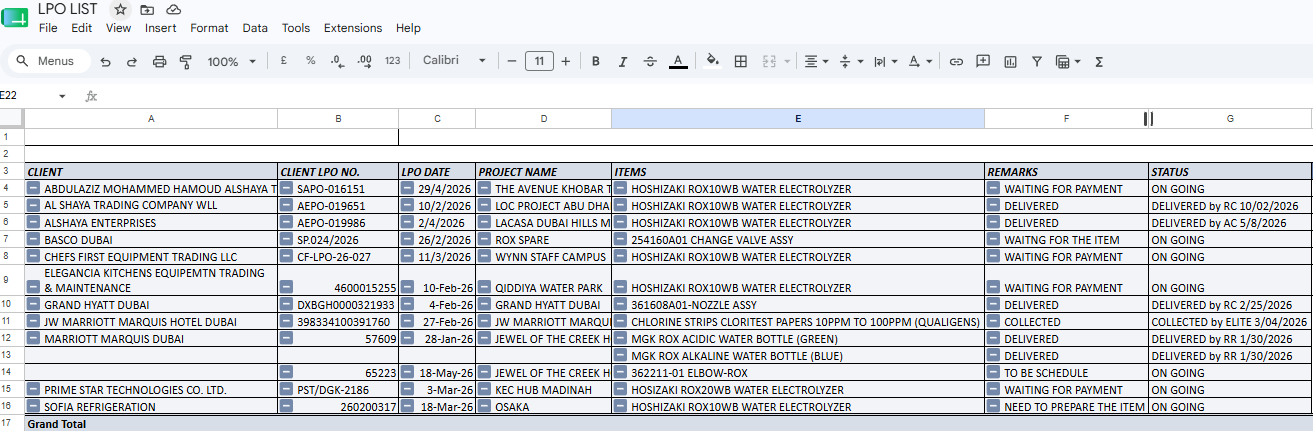Toggle Bold formatting button
Image resolution: width=1313 pixels, height=431 pixels.
coord(596,62)
